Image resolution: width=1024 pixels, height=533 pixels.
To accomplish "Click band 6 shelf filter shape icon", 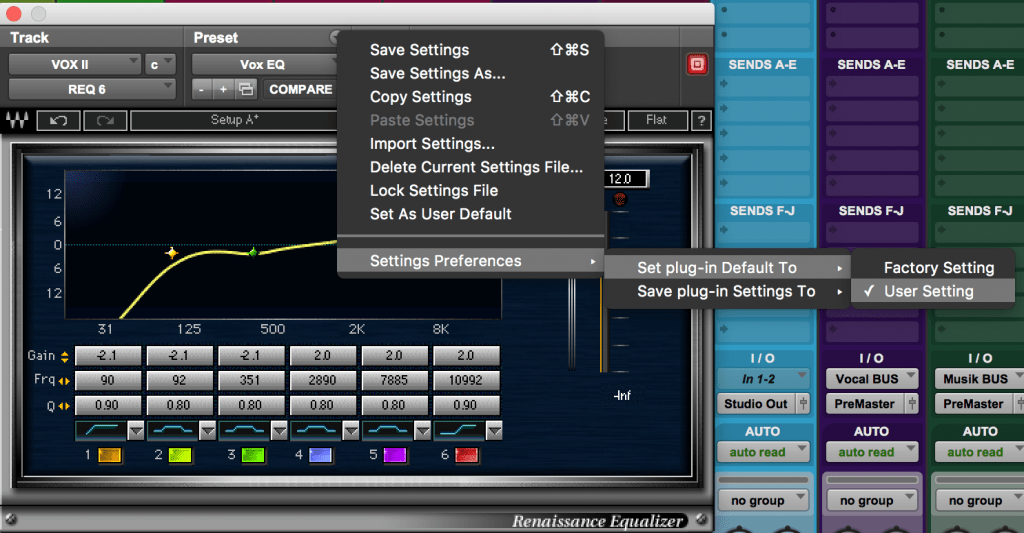I will click(x=460, y=430).
